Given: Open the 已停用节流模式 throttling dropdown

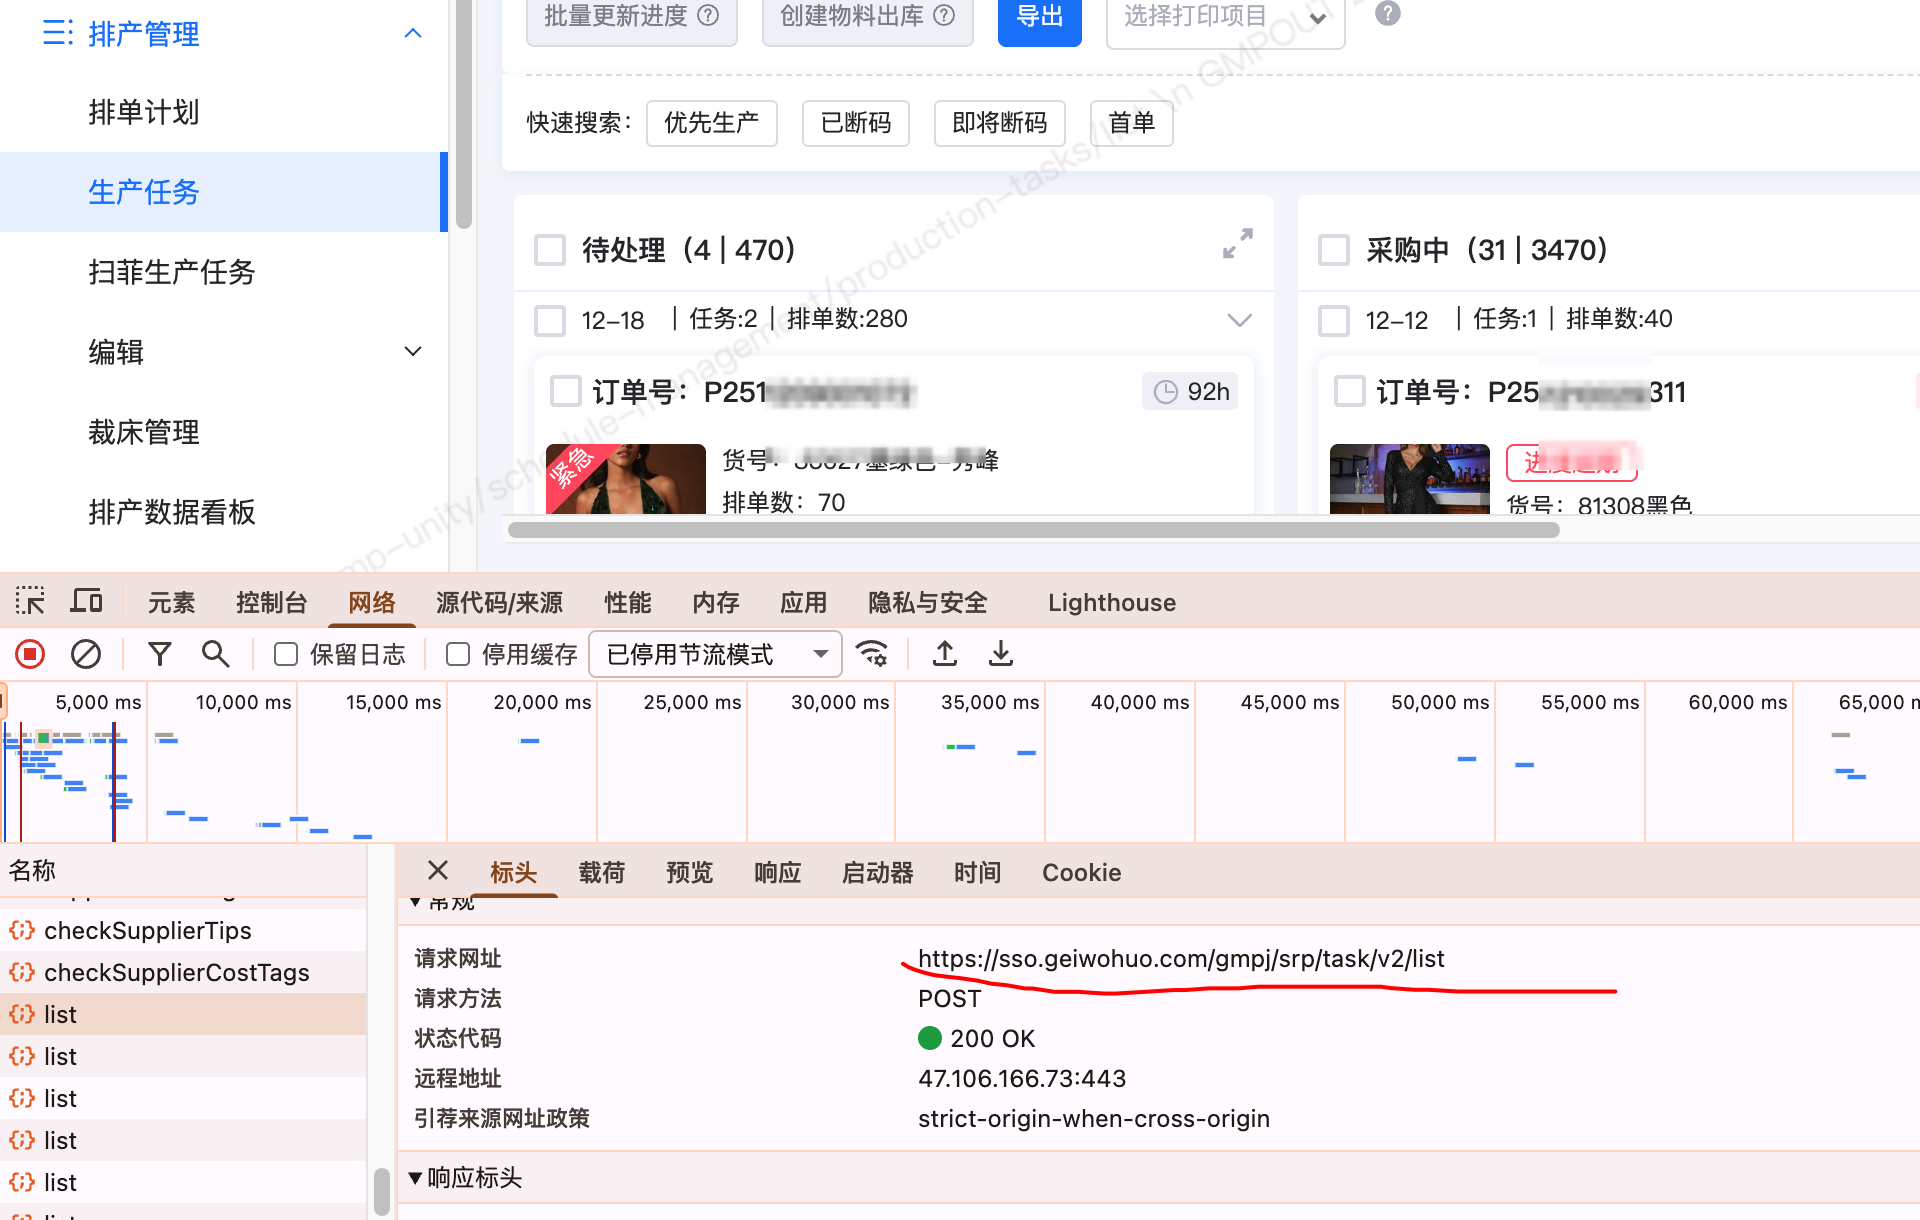Looking at the screenshot, I should pos(715,655).
